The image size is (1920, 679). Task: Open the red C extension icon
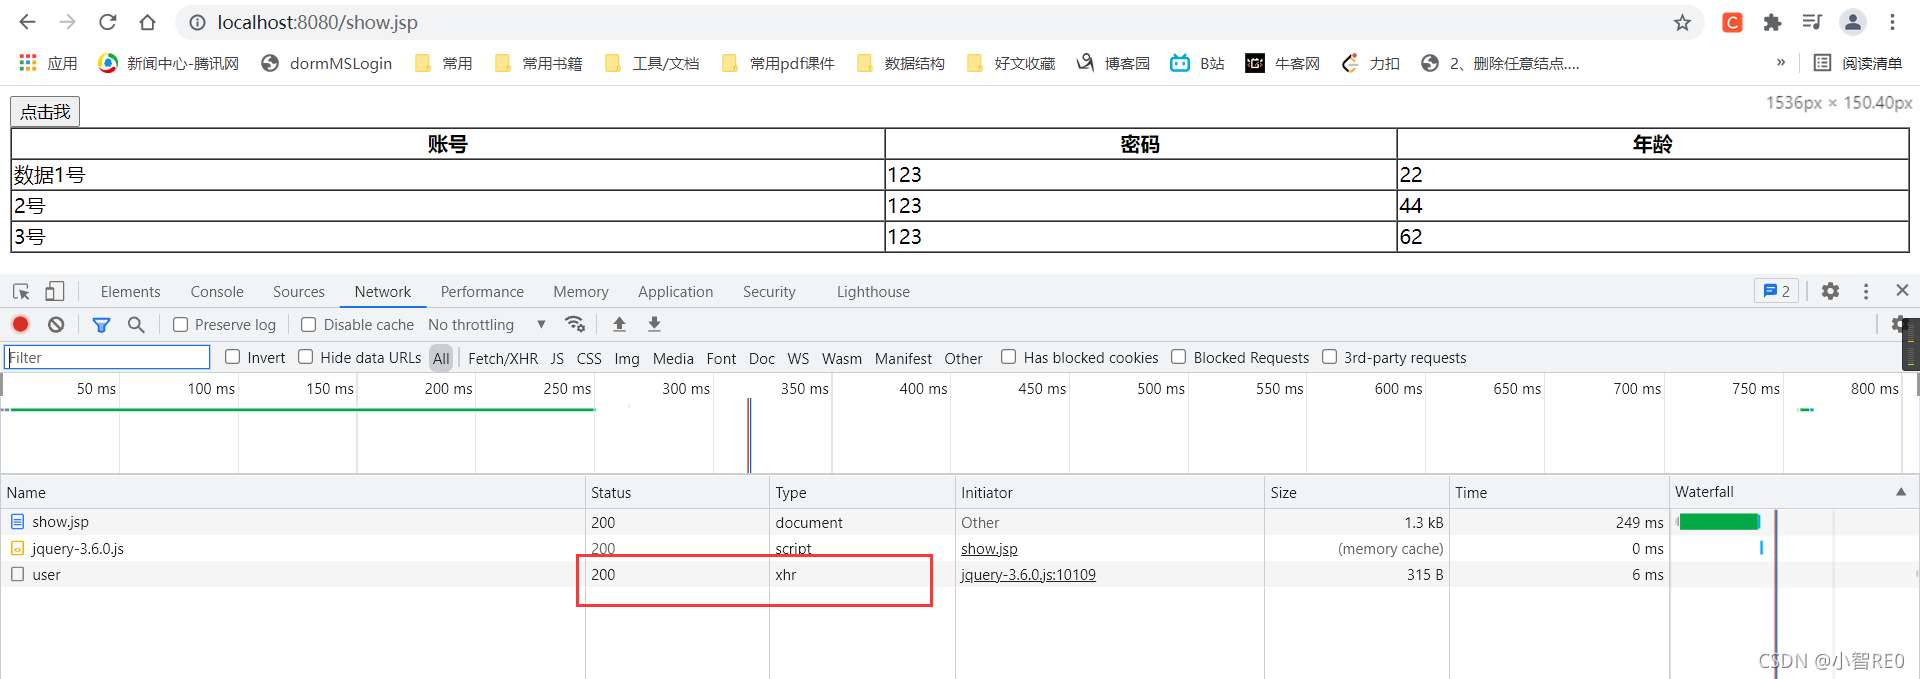(1732, 22)
